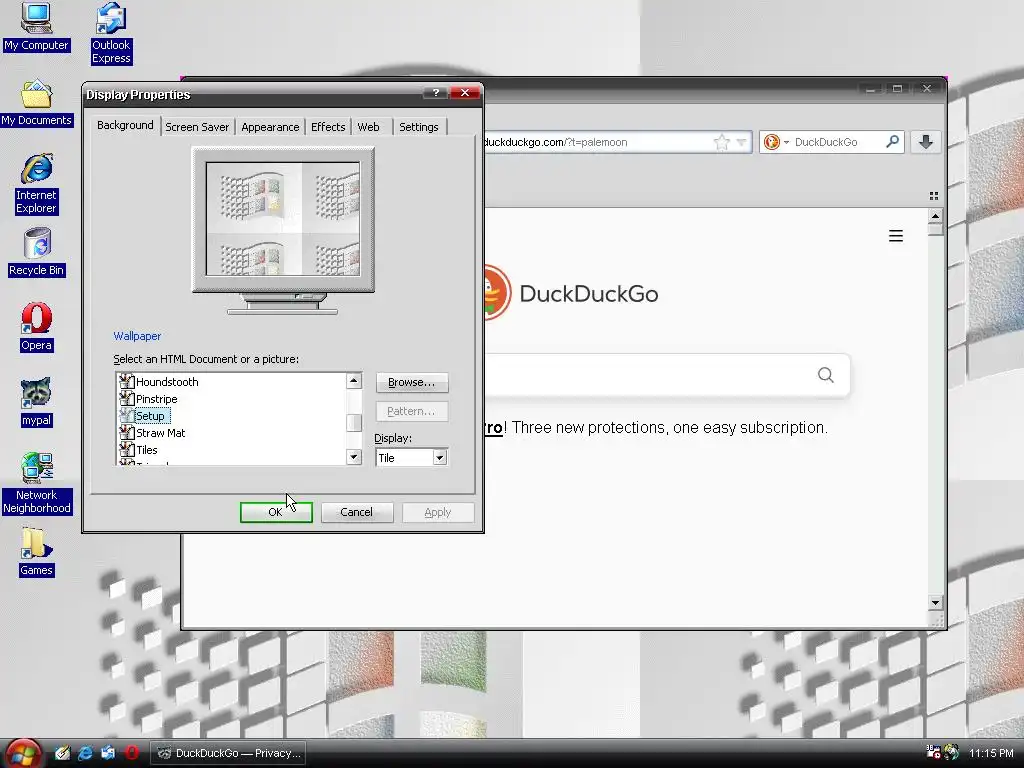Click the wallpaper list scrollbar thumb
Viewport: 1024px width, 768px height.
point(354,423)
